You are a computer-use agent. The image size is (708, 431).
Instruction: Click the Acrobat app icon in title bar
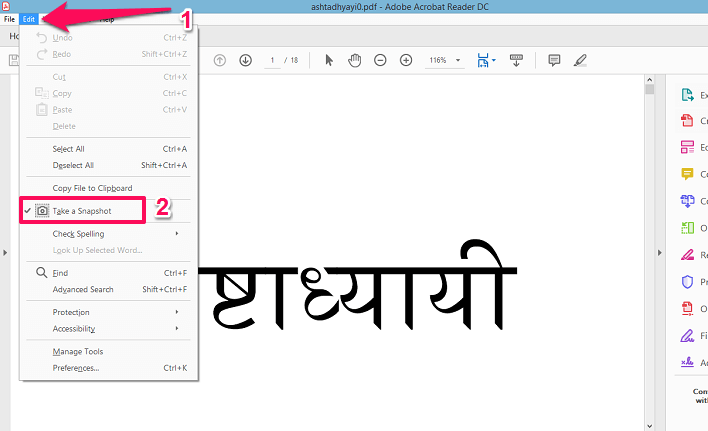pyautogui.click(x=6, y=6)
